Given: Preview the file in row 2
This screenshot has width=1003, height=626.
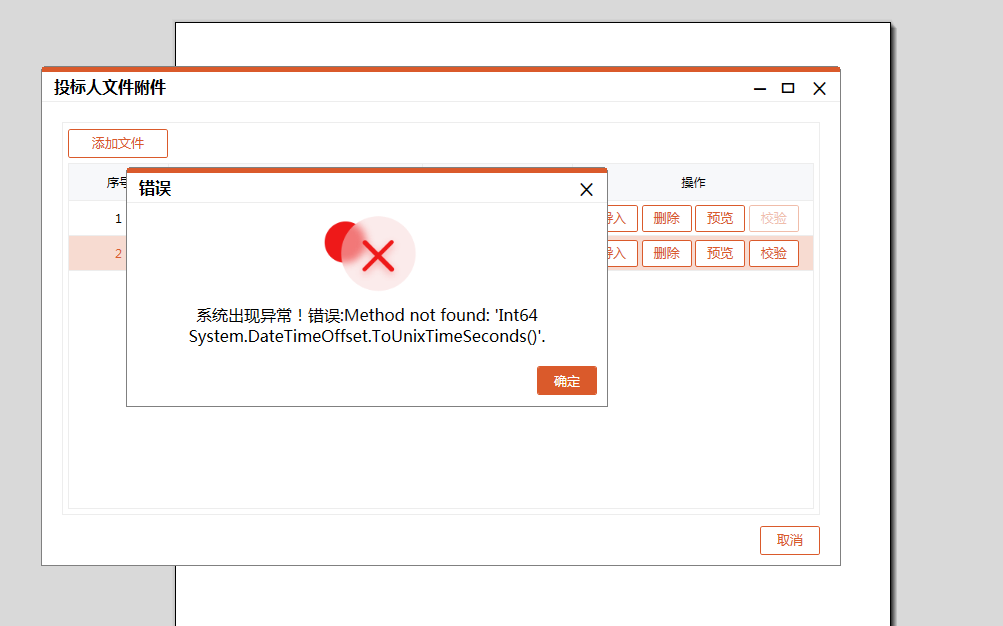Looking at the screenshot, I should 720,253.
